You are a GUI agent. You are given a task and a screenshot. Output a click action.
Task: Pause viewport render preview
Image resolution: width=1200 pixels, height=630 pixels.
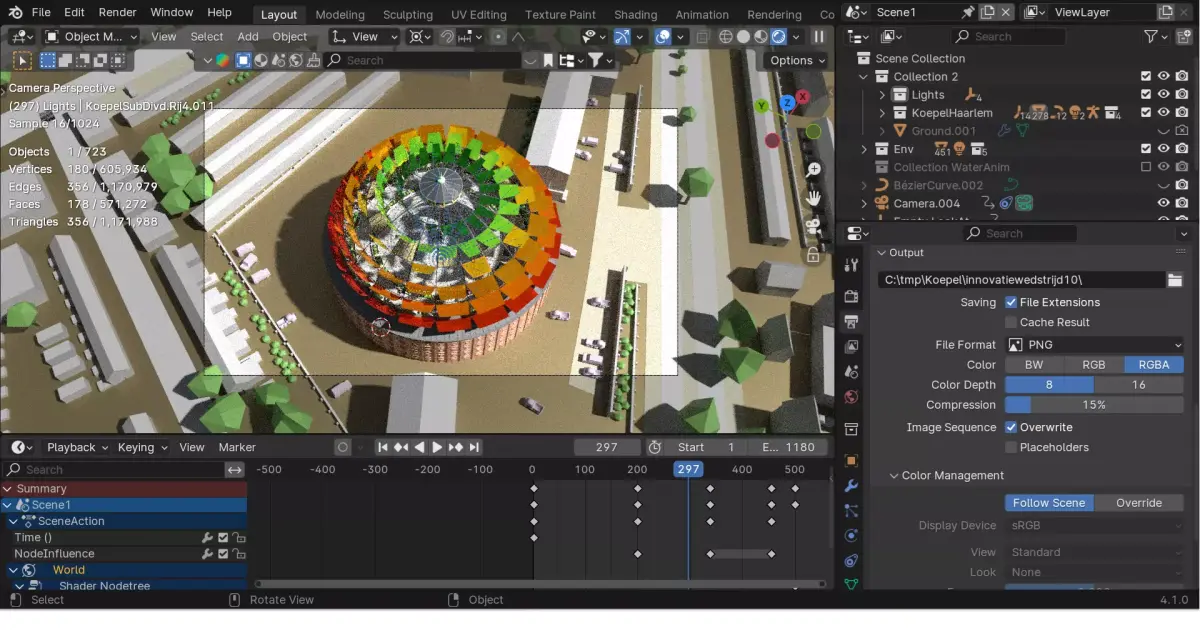(819, 37)
